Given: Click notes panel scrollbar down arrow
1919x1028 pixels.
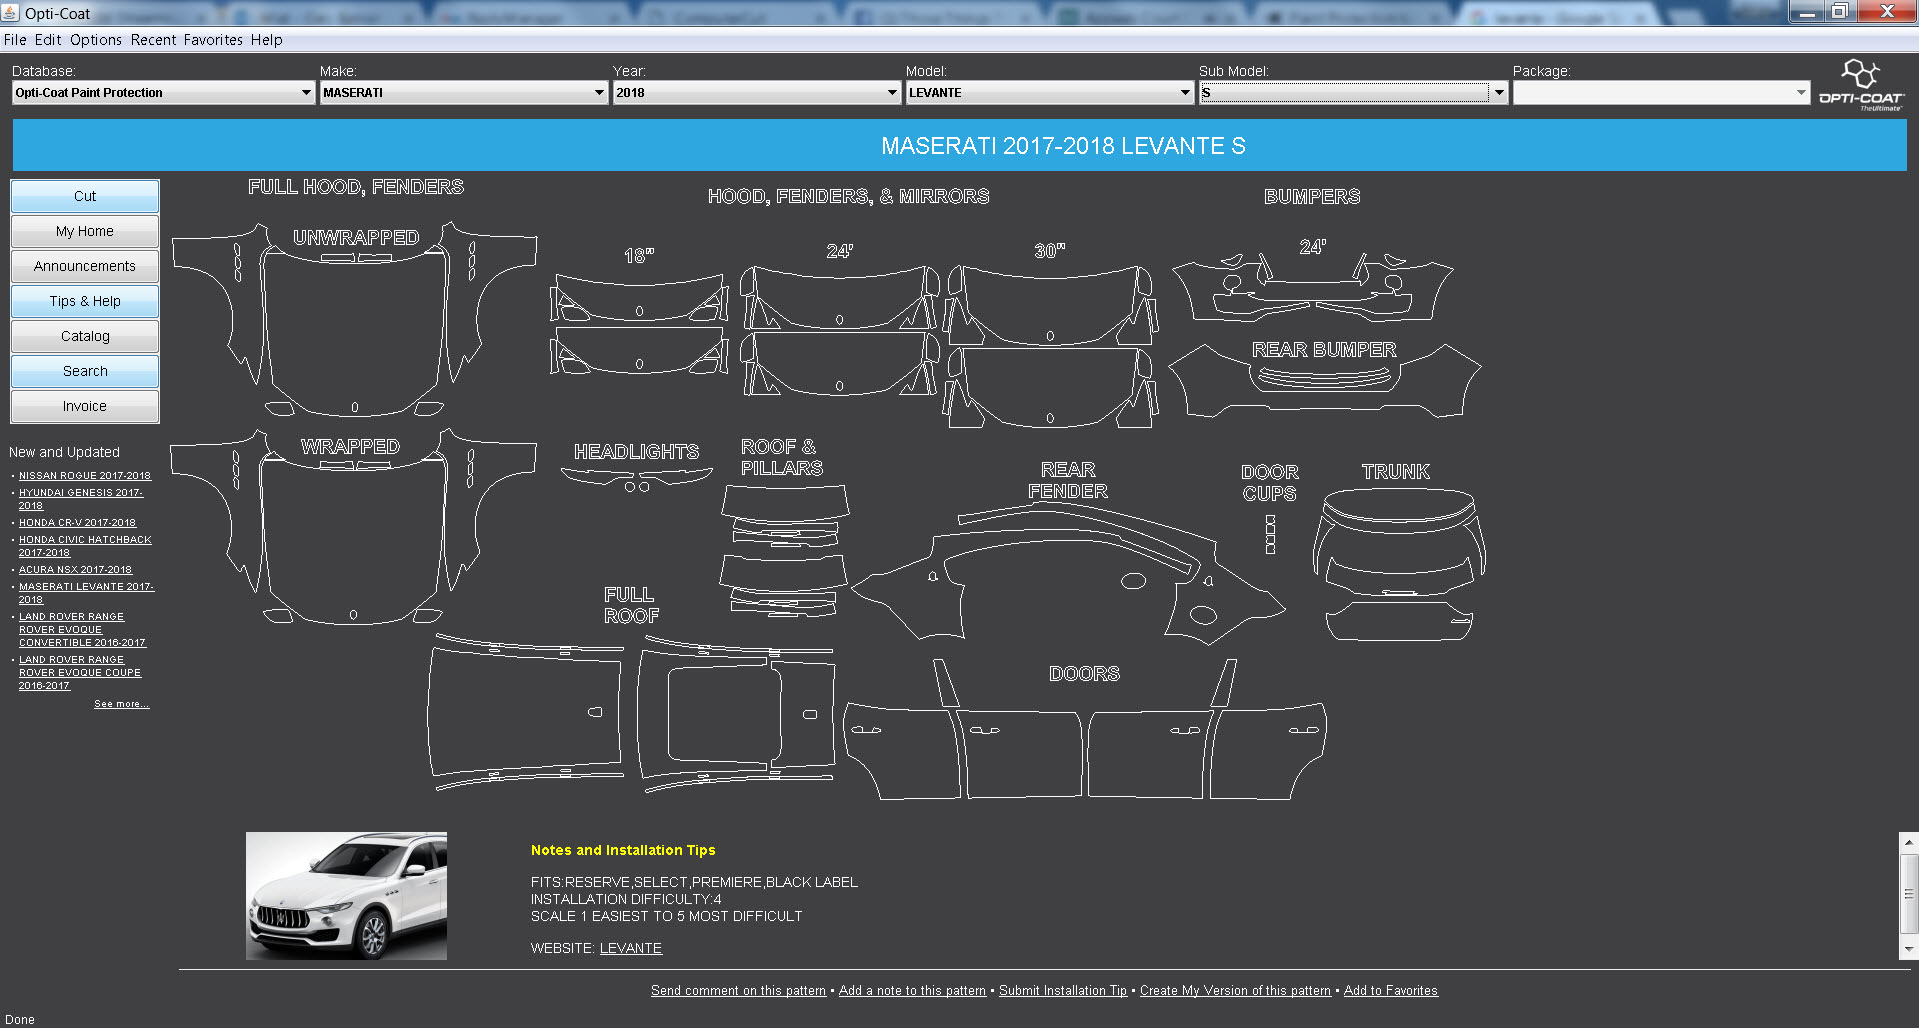Looking at the screenshot, I should tap(1909, 949).
